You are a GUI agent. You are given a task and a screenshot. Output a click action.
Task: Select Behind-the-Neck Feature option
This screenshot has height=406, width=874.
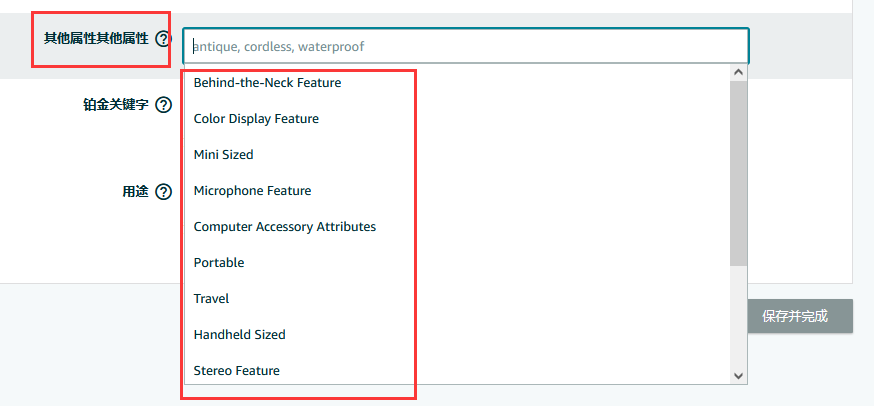click(267, 83)
